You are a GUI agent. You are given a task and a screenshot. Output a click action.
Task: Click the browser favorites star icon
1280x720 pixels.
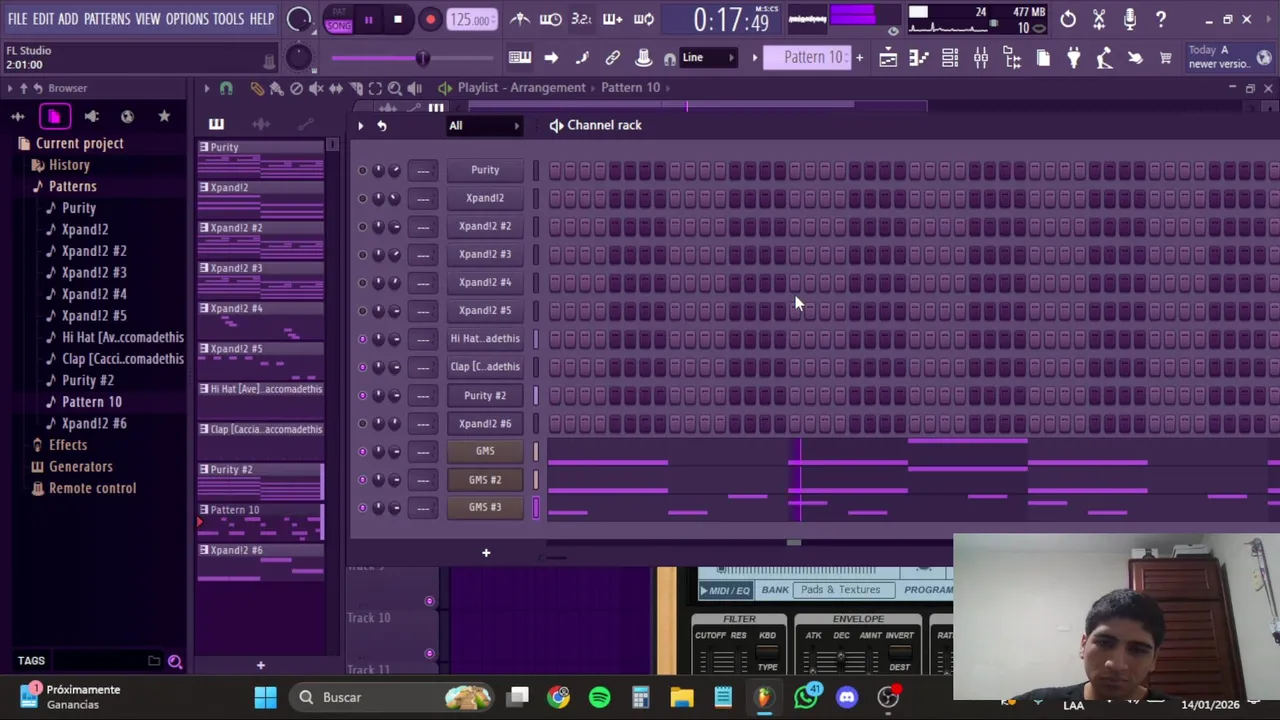pyautogui.click(x=164, y=117)
